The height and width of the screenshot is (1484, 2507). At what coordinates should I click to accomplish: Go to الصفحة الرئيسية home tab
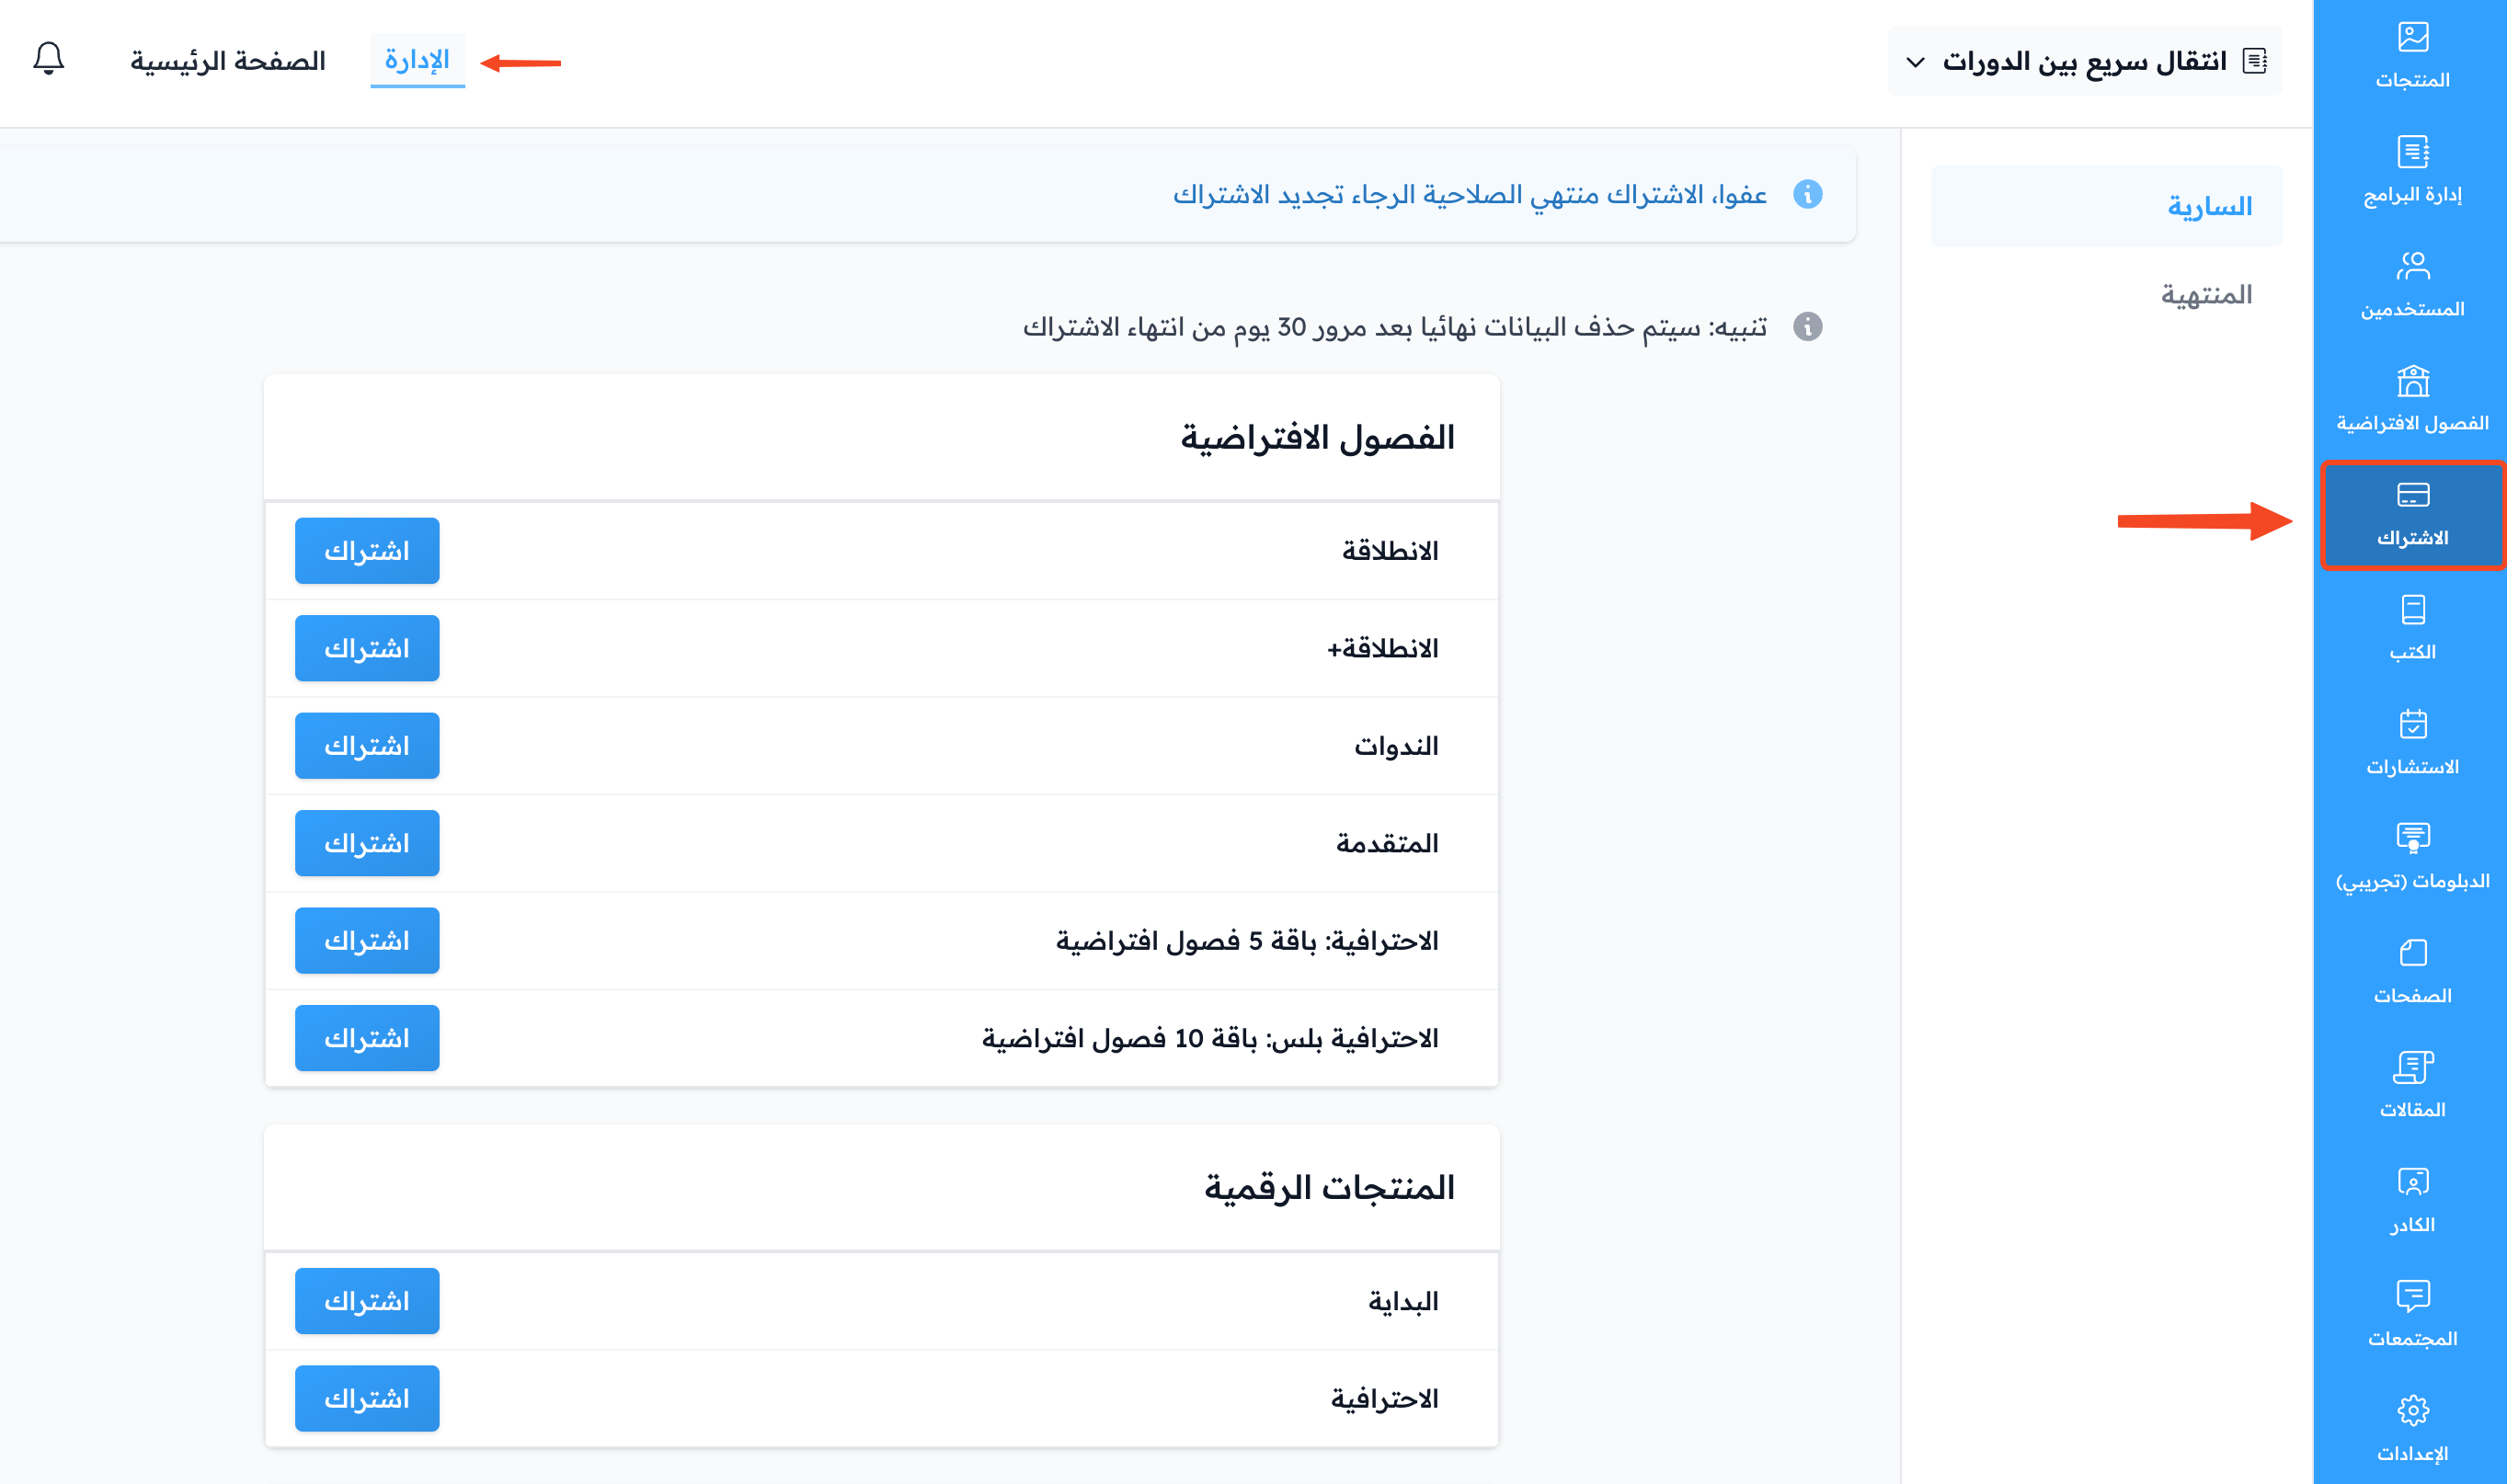point(228,61)
